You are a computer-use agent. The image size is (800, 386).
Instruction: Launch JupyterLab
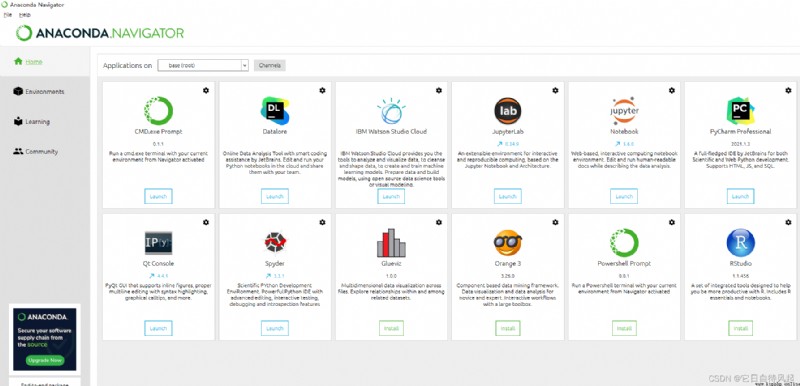point(508,196)
